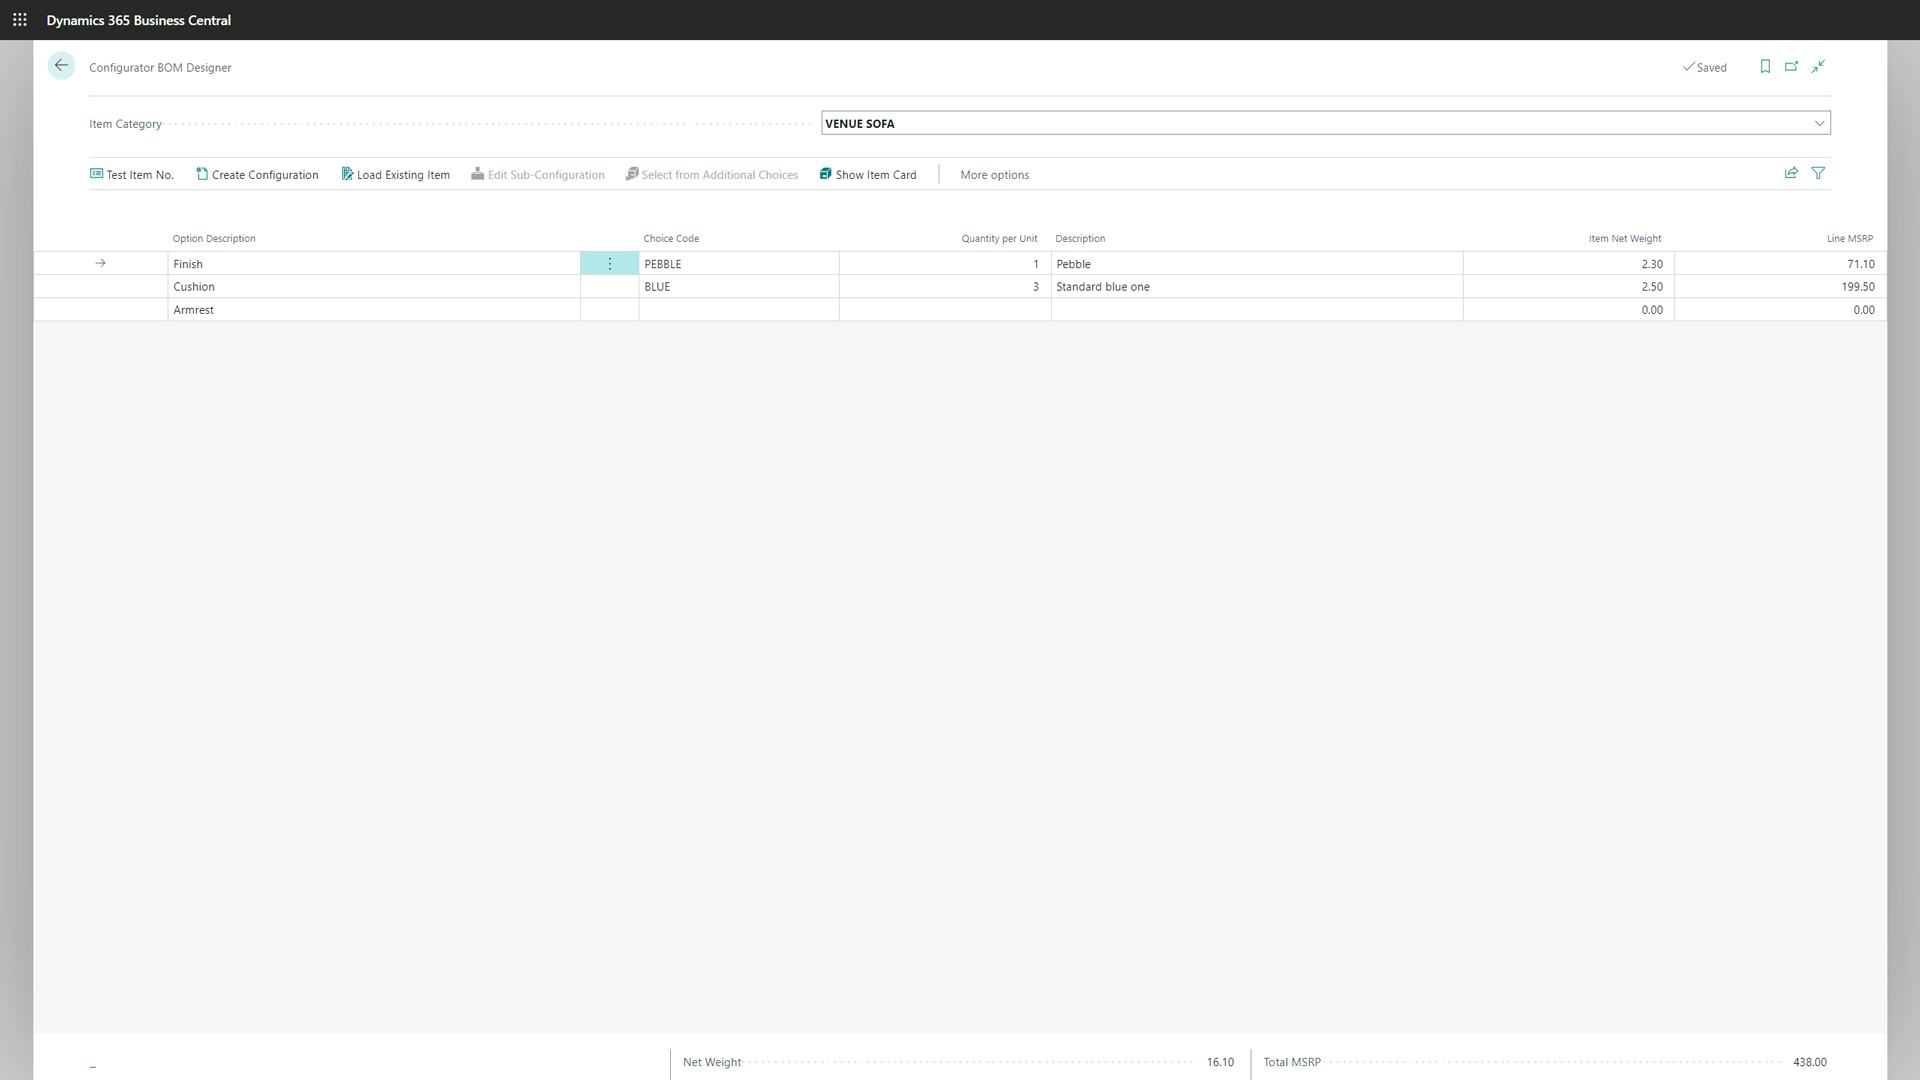
Task: Toggle the filter pane funnel icon
Action: tap(1818, 173)
